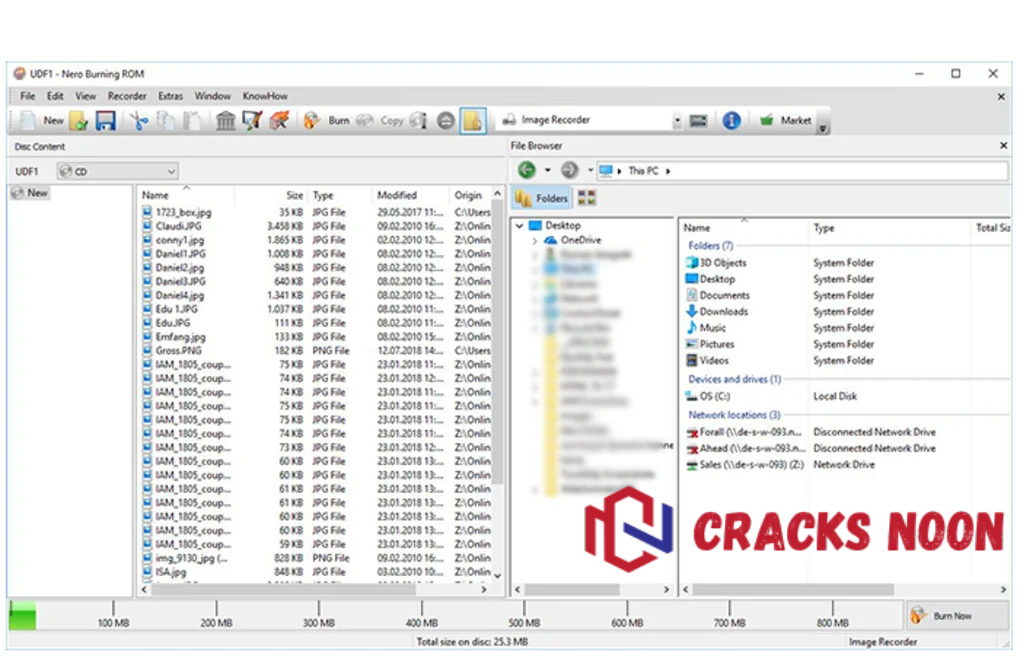Open the Extras menu
This screenshot has height=656, width=1020.
(x=170, y=96)
